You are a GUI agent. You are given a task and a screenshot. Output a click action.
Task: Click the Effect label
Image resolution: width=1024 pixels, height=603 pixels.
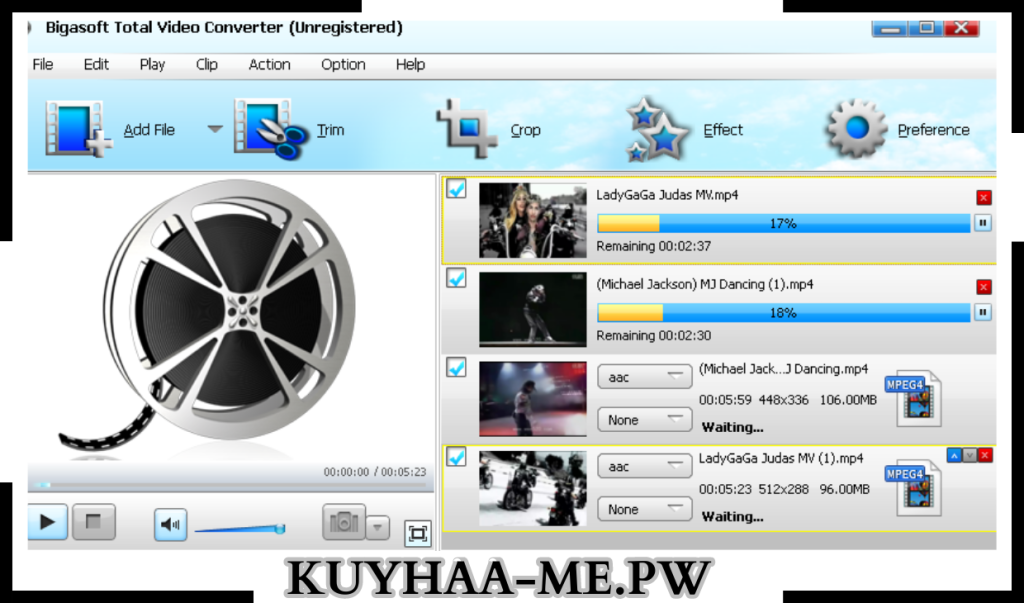coord(723,130)
